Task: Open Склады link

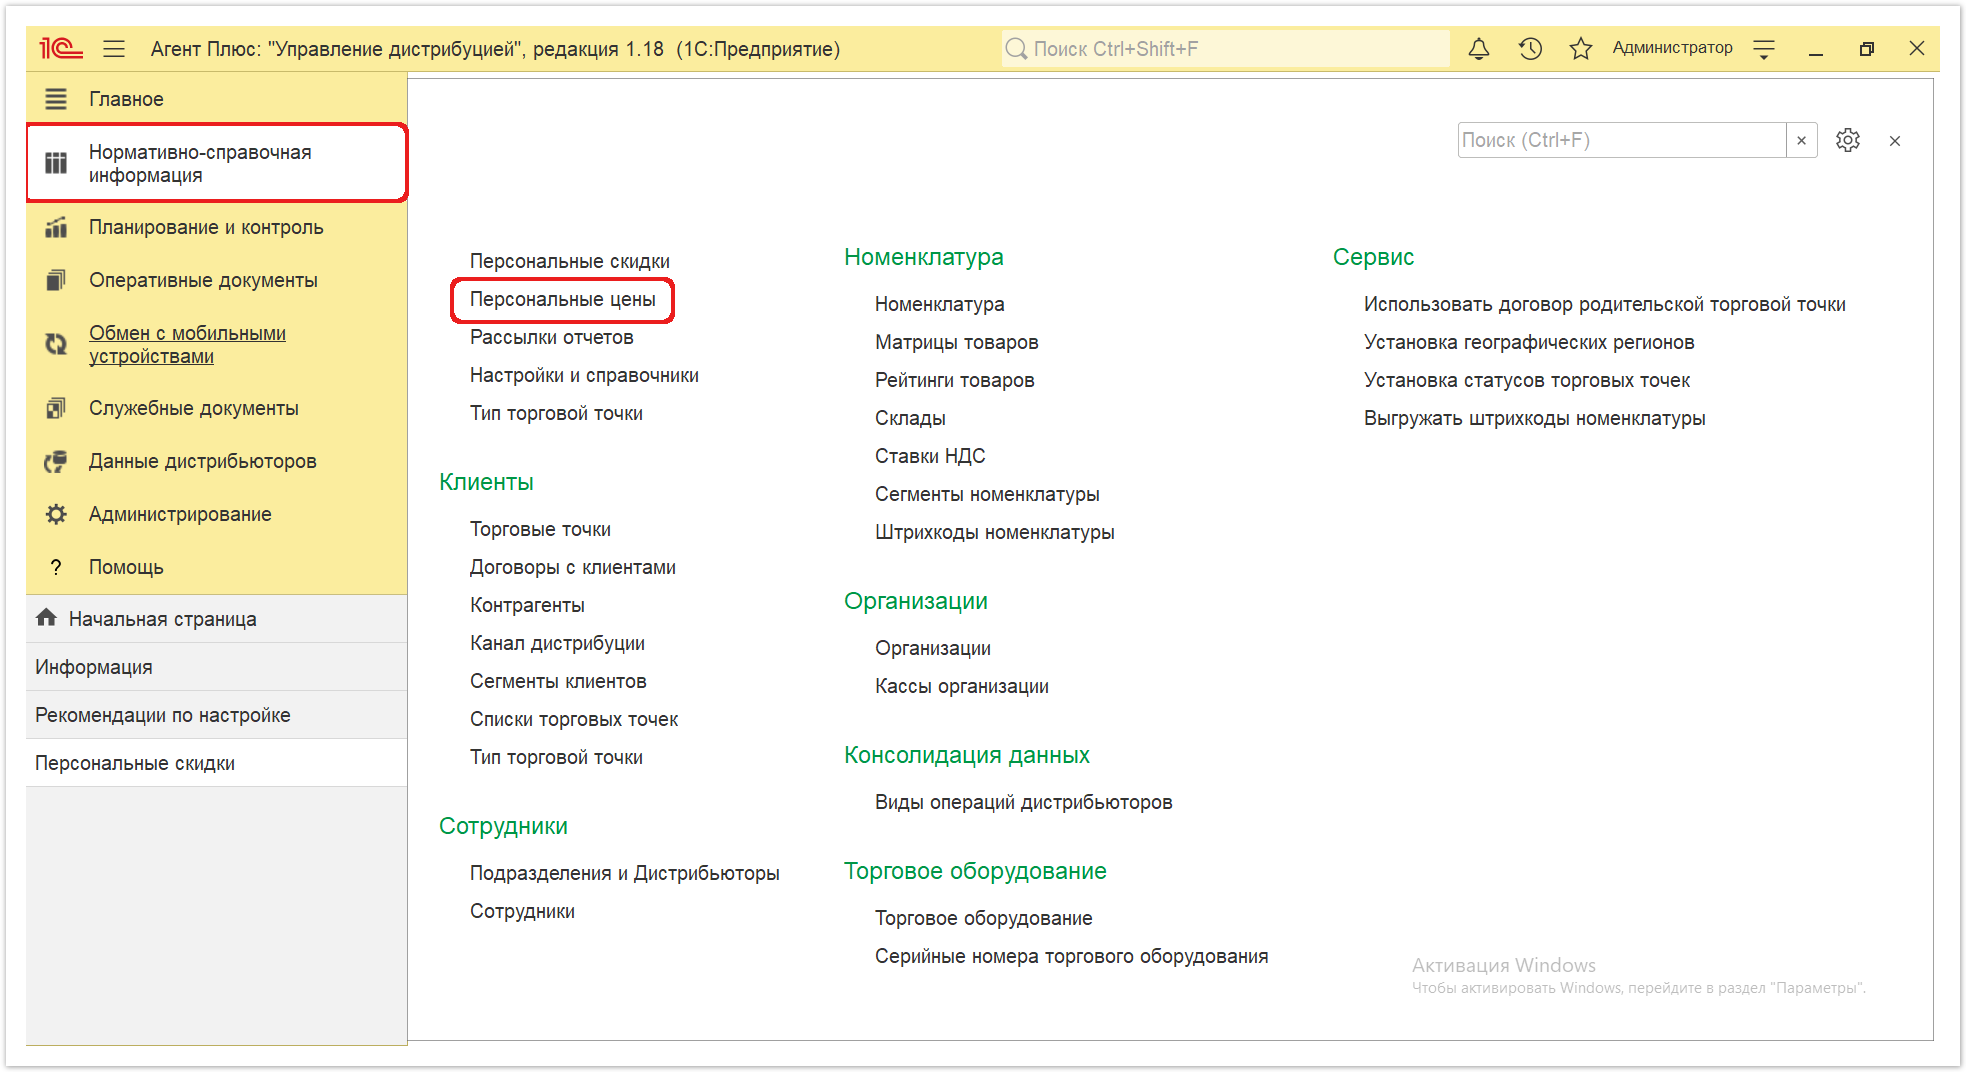Action: (x=910, y=418)
